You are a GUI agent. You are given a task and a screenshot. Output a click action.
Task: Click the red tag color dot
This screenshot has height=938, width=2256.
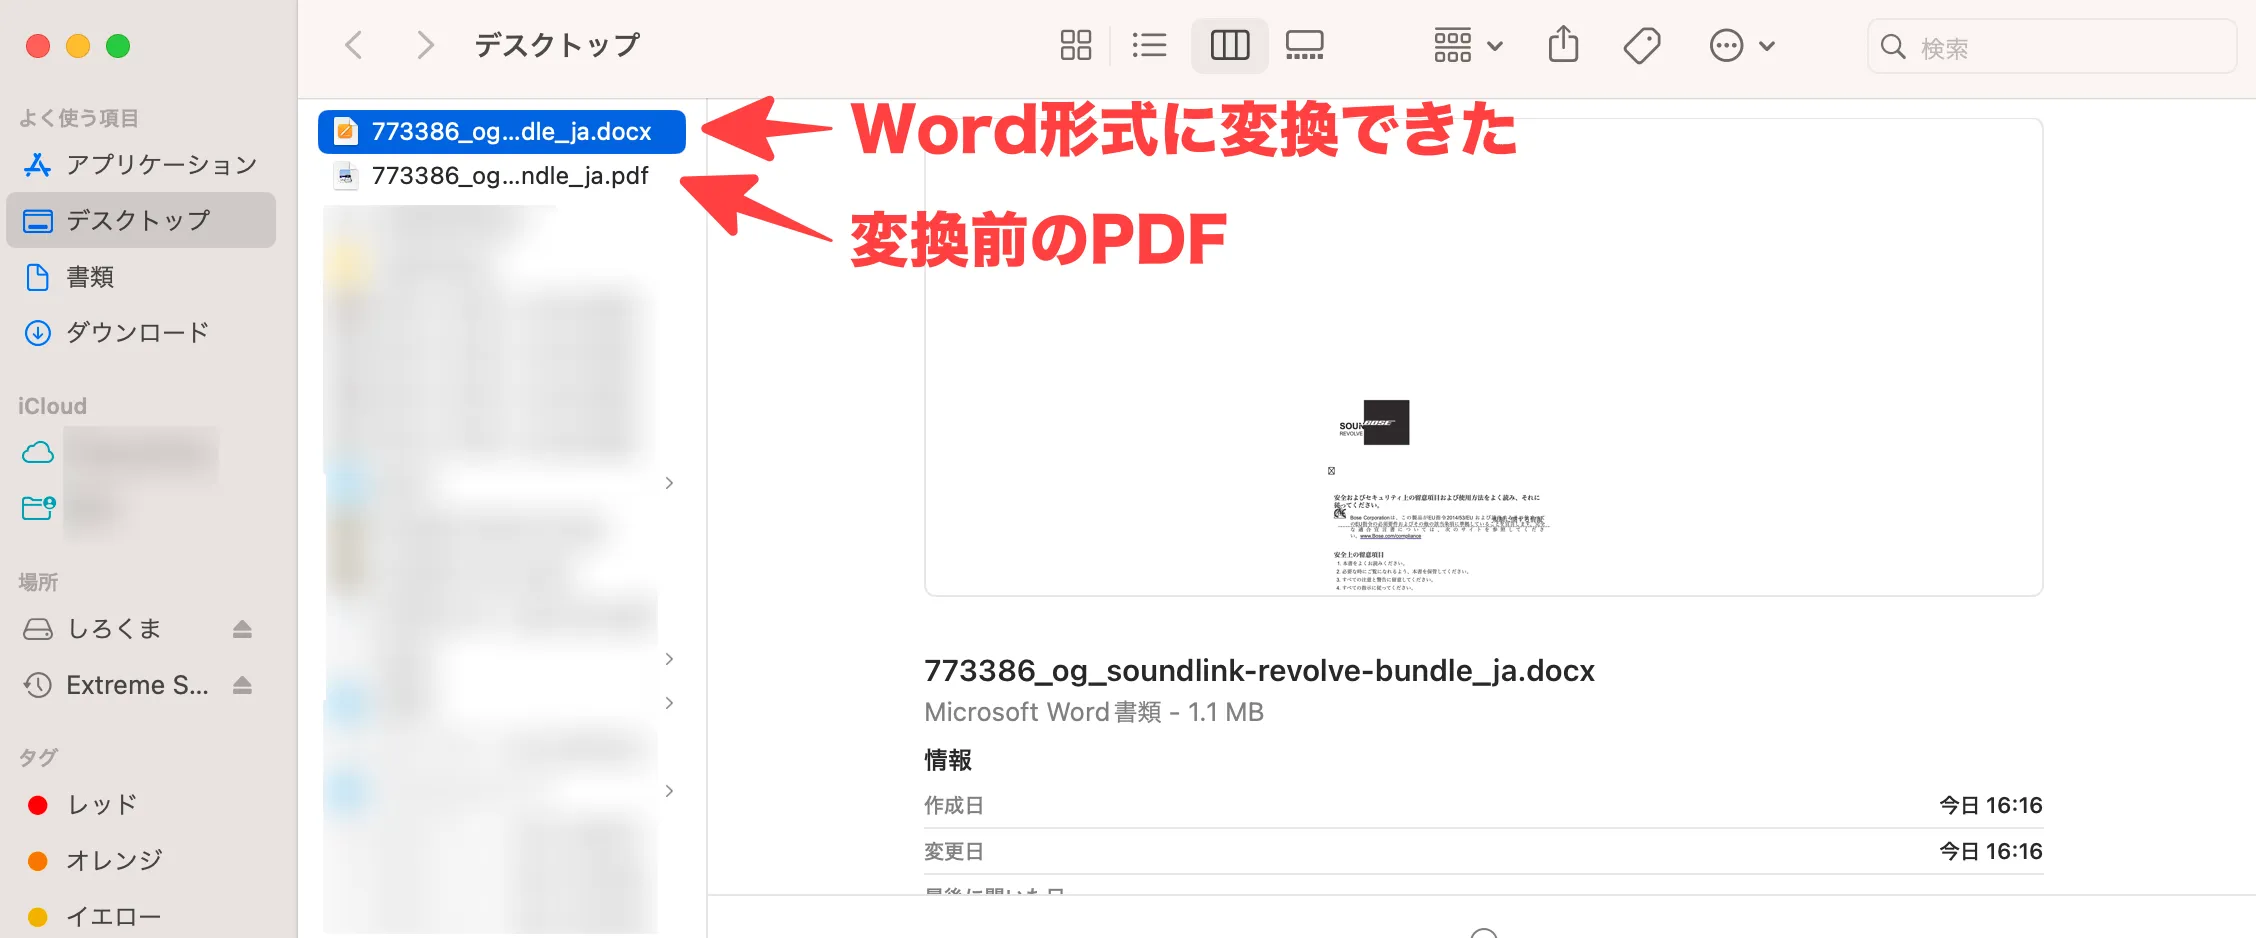[x=38, y=805]
